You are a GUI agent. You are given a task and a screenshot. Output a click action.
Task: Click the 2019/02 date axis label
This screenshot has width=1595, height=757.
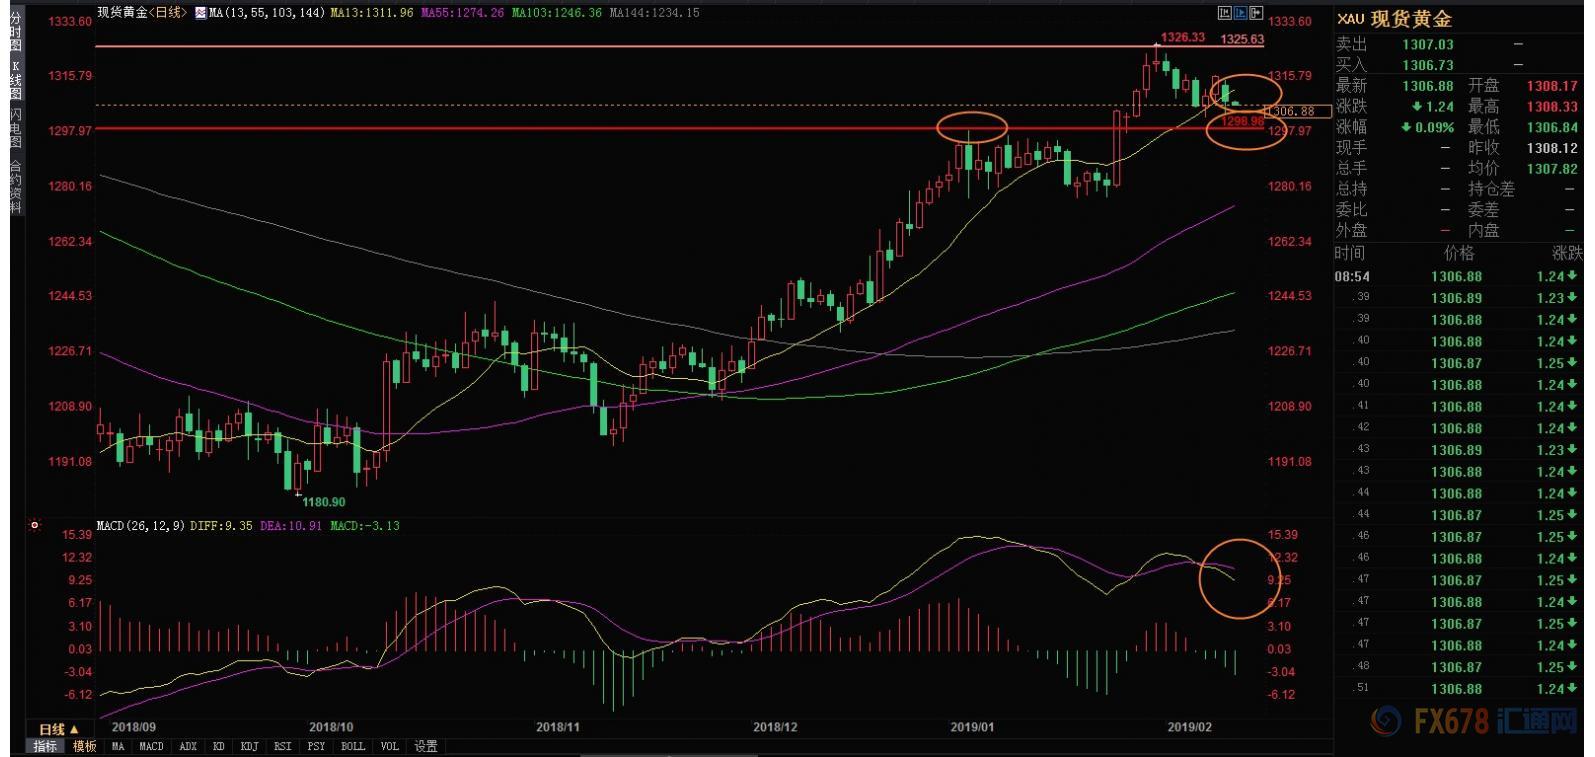point(1190,727)
